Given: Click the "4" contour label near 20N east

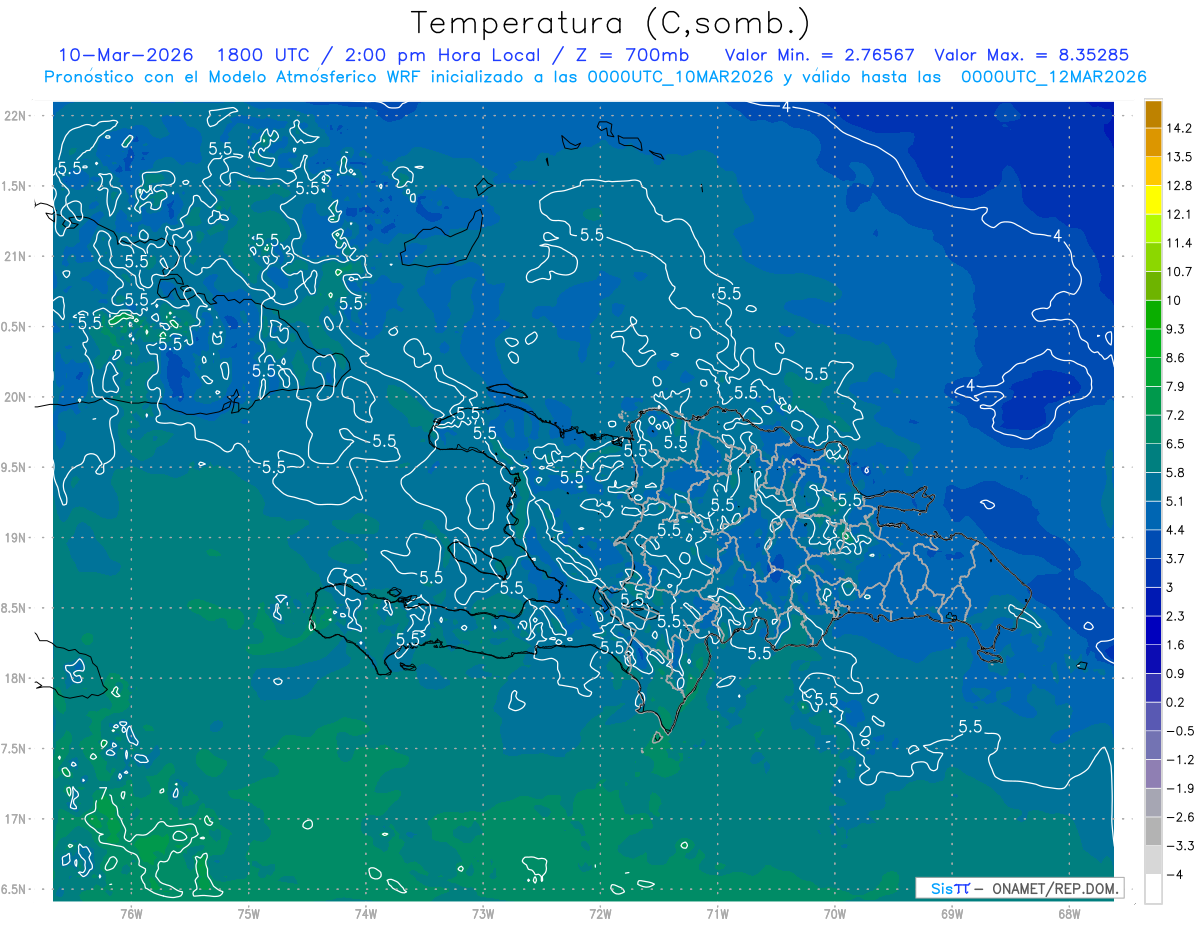Looking at the screenshot, I should (x=971, y=386).
